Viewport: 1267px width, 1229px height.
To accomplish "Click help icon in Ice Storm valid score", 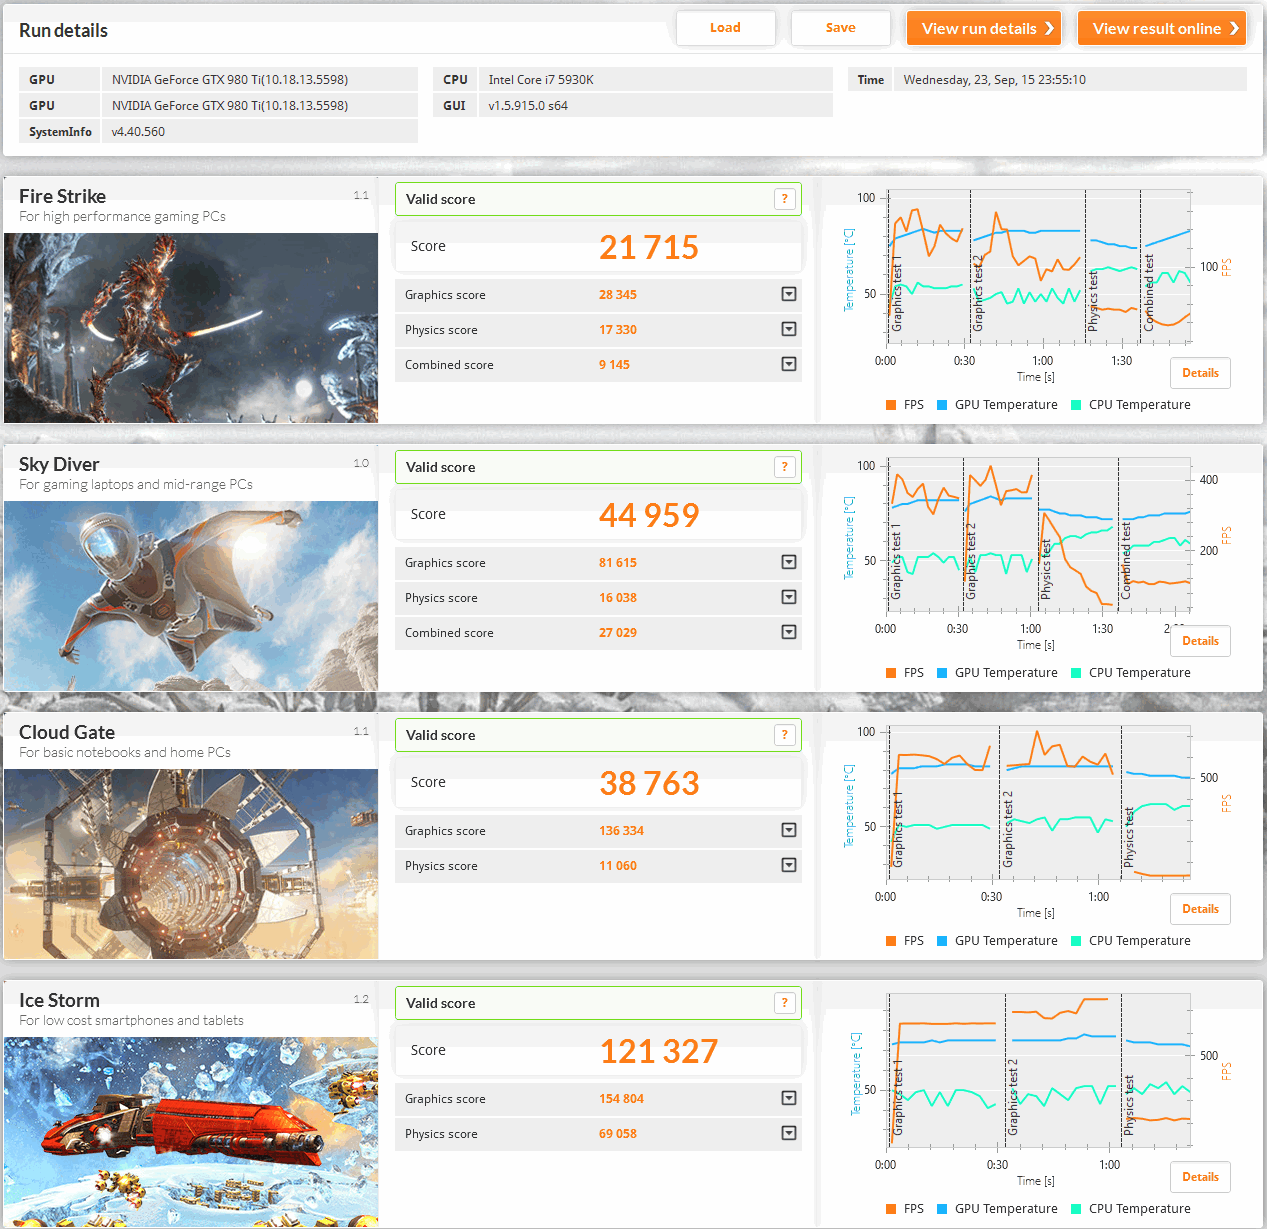I will coord(785,1003).
